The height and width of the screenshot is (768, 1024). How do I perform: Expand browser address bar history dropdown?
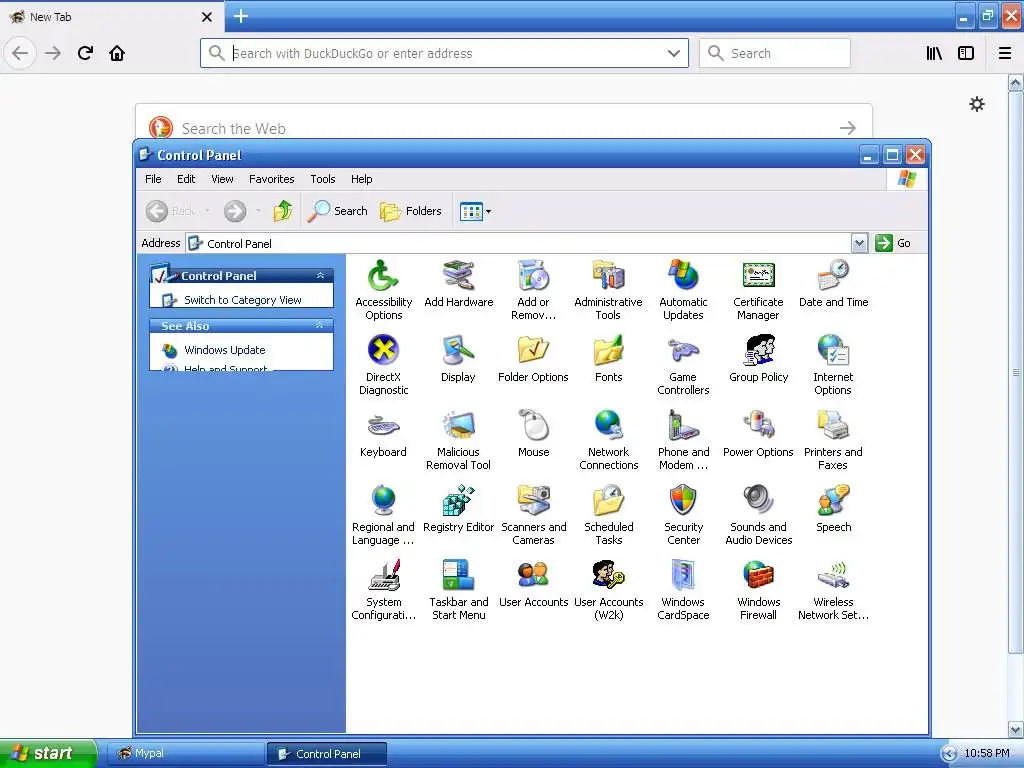point(674,54)
